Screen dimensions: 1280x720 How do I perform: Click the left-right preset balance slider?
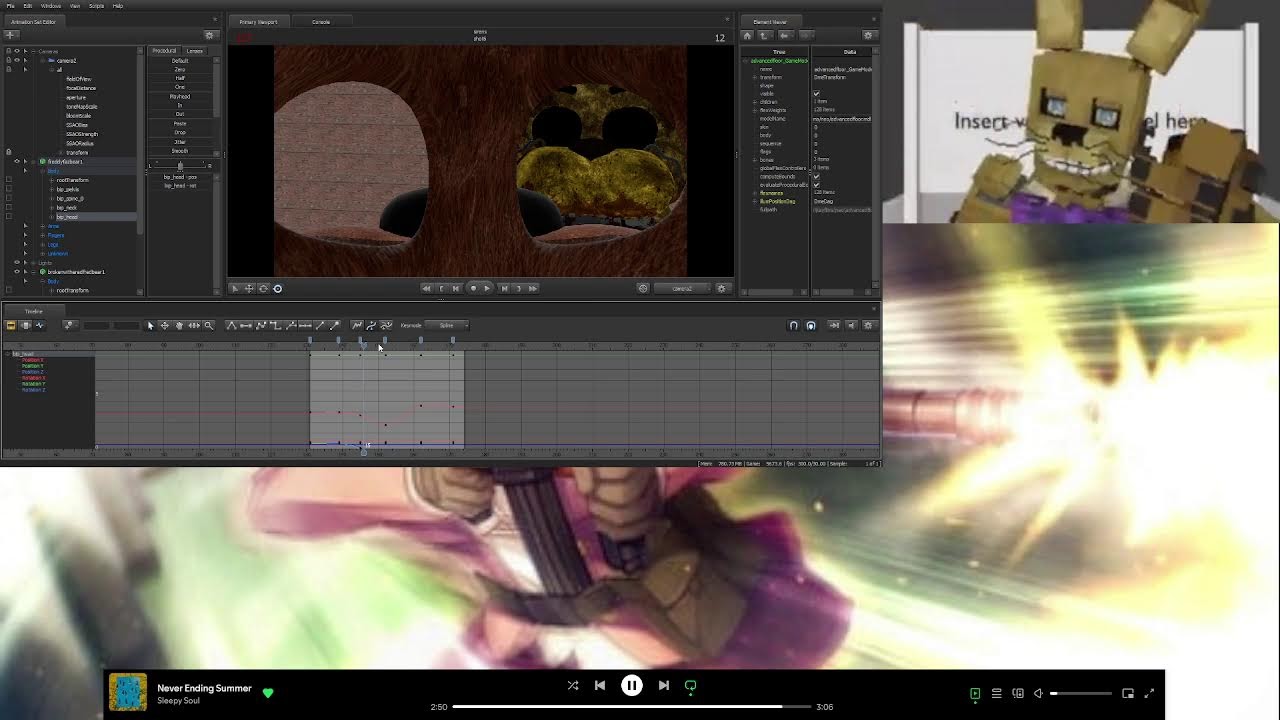180,165
